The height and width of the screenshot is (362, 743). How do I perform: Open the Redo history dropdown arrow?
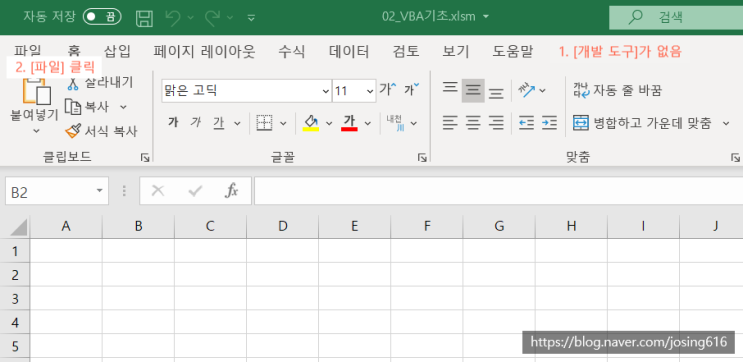tap(230, 18)
